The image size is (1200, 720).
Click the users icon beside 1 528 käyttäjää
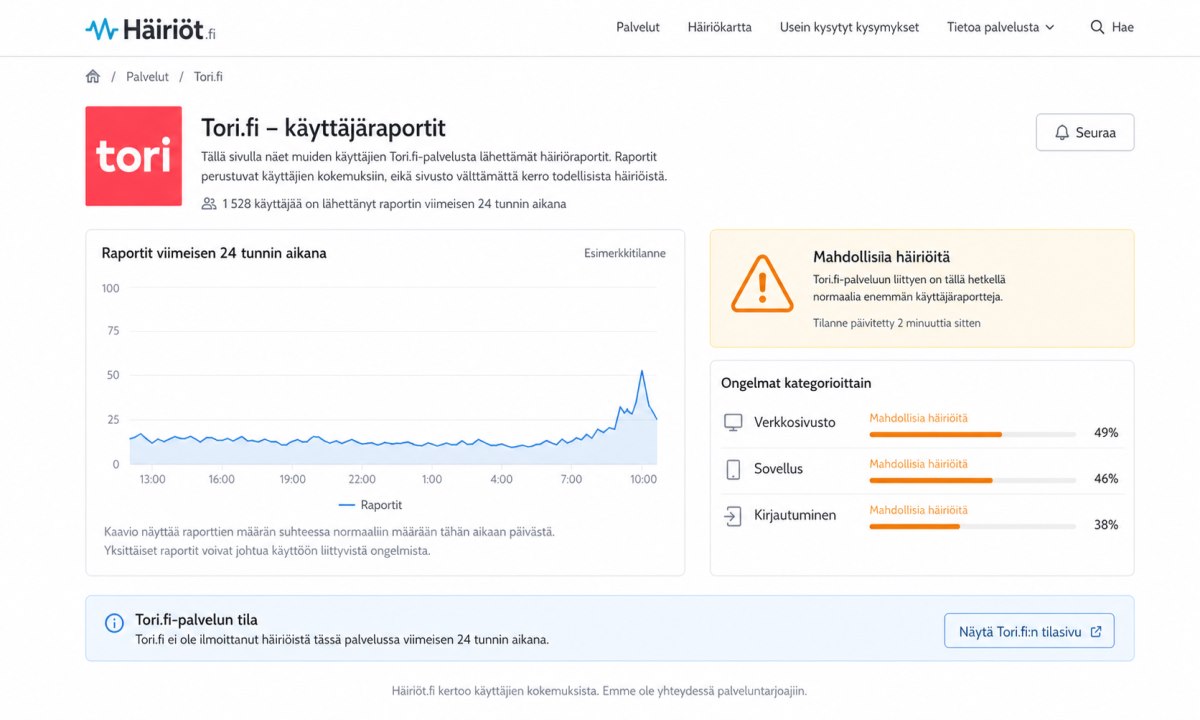[209, 204]
